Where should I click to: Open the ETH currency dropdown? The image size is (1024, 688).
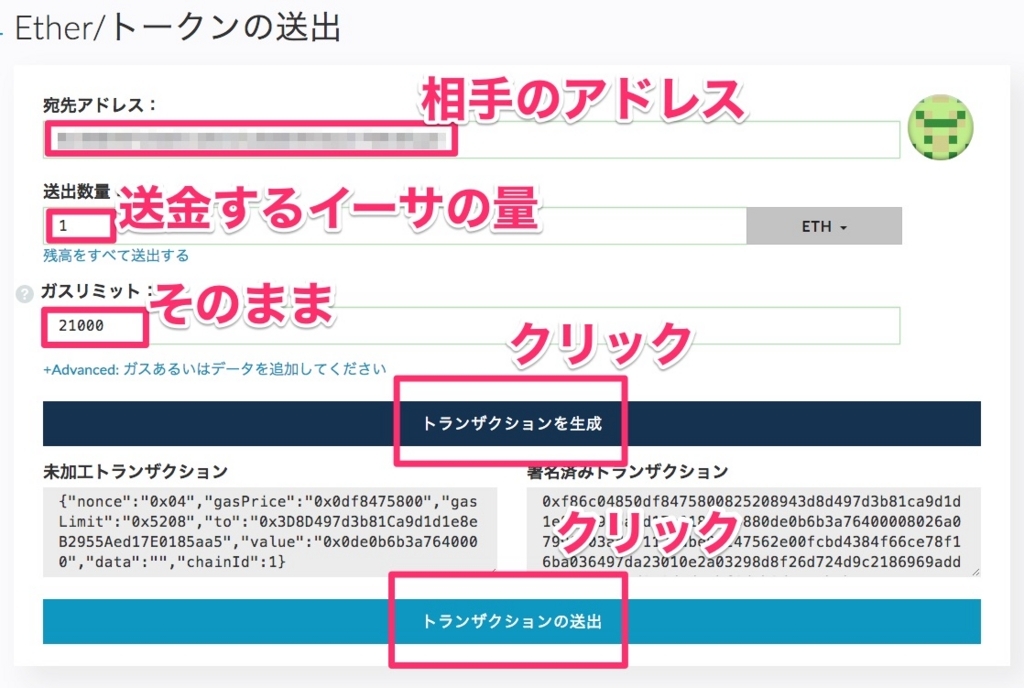coord(824,227)
